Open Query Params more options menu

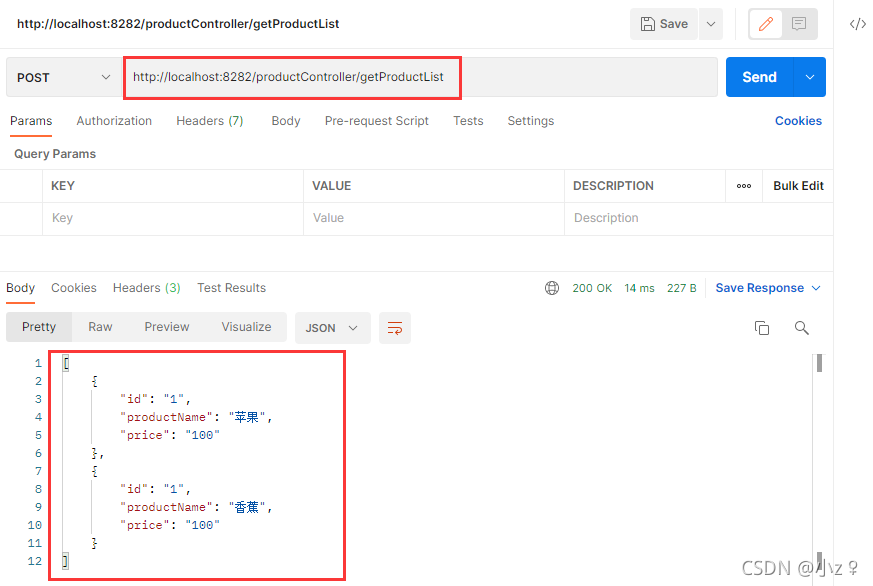click(742, 185)
